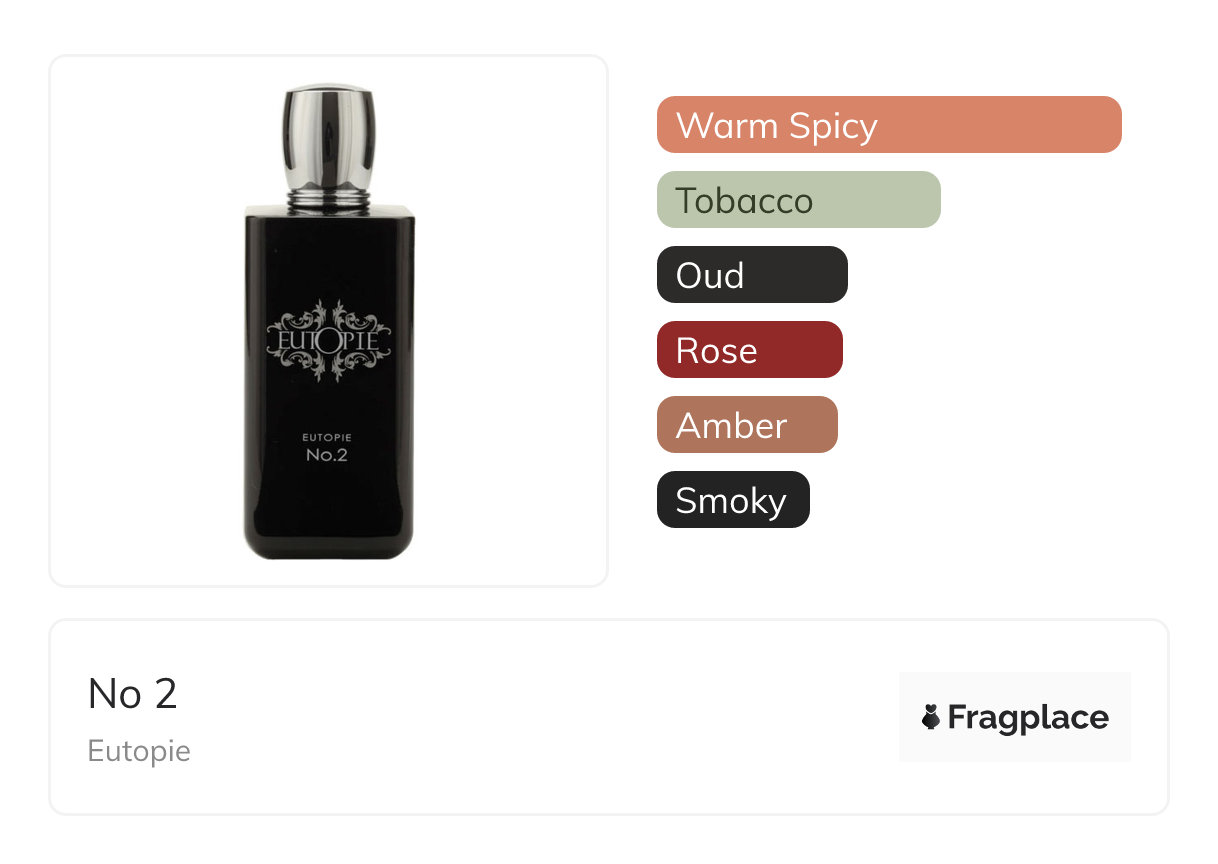Select the silver threaded bottle neck
Viewport: 1218px width, 864px height.
click(x=329, y=200)
